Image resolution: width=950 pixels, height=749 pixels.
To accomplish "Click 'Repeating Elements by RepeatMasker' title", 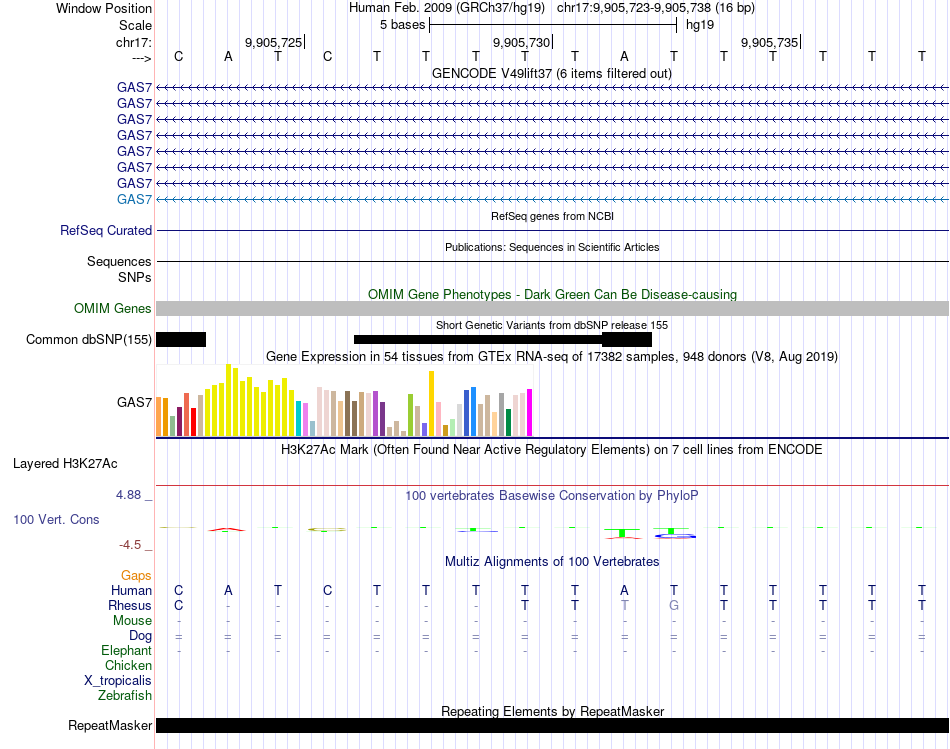I will pos(553,711).
